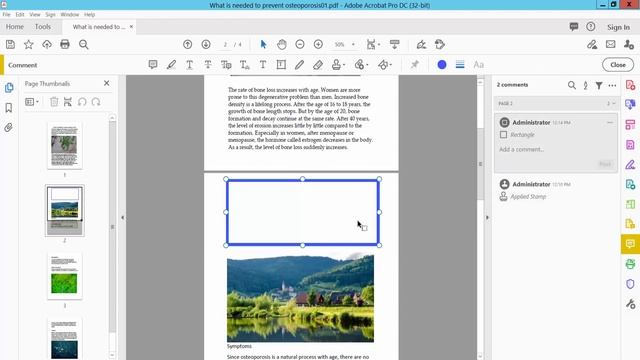This screenshot has height=360, width=640.
Task: Select the Text box tool
Action: coord(281,65)
